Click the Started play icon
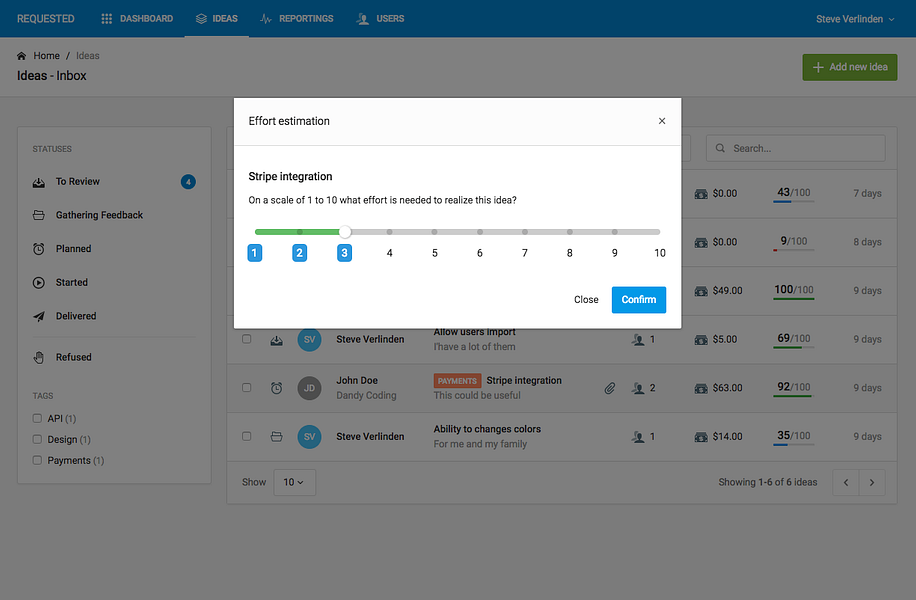This screenshot has width=916, height=600. tap(39, 283)
